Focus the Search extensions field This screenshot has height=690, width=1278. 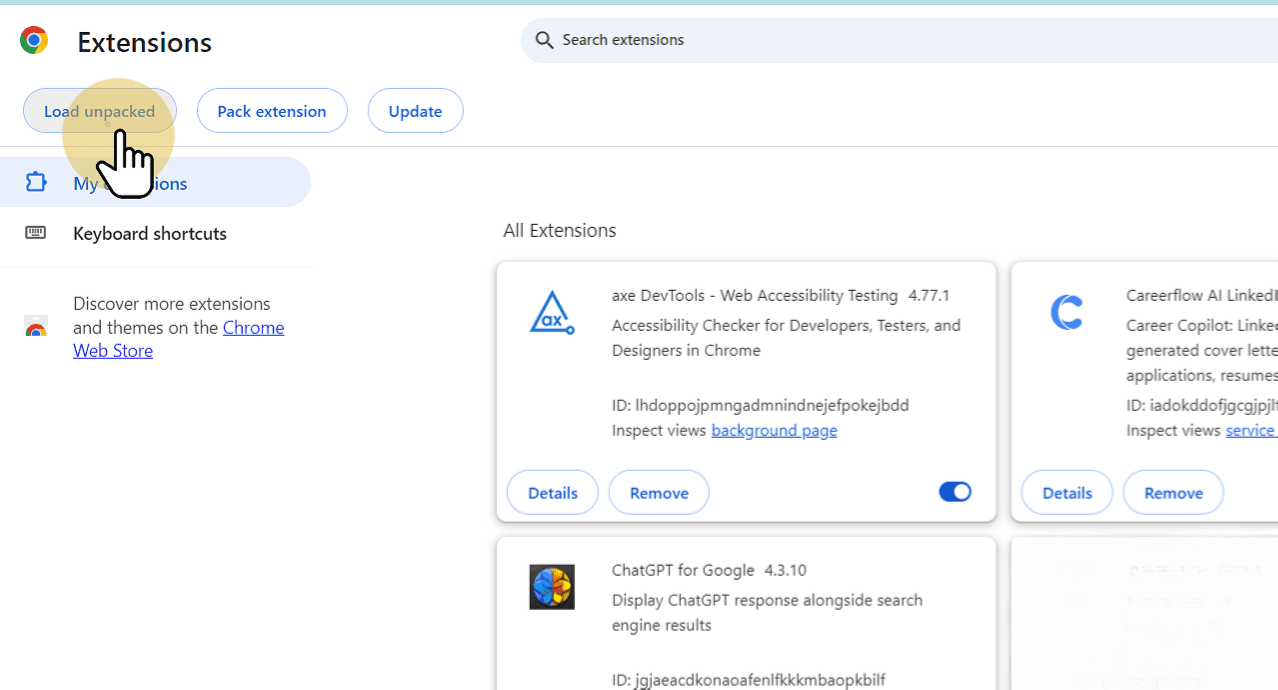[x=899, y=40]
